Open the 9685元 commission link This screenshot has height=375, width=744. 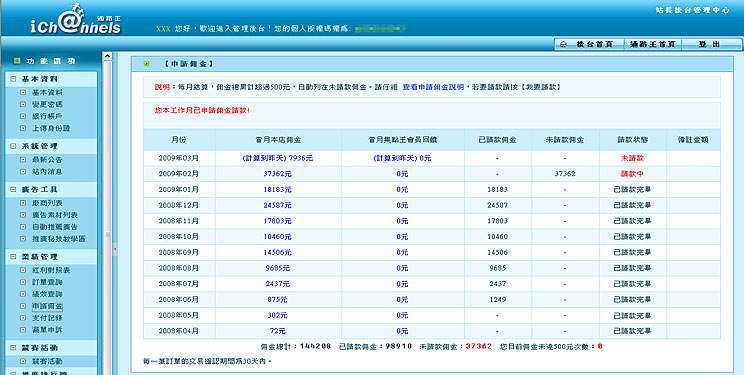278,268
